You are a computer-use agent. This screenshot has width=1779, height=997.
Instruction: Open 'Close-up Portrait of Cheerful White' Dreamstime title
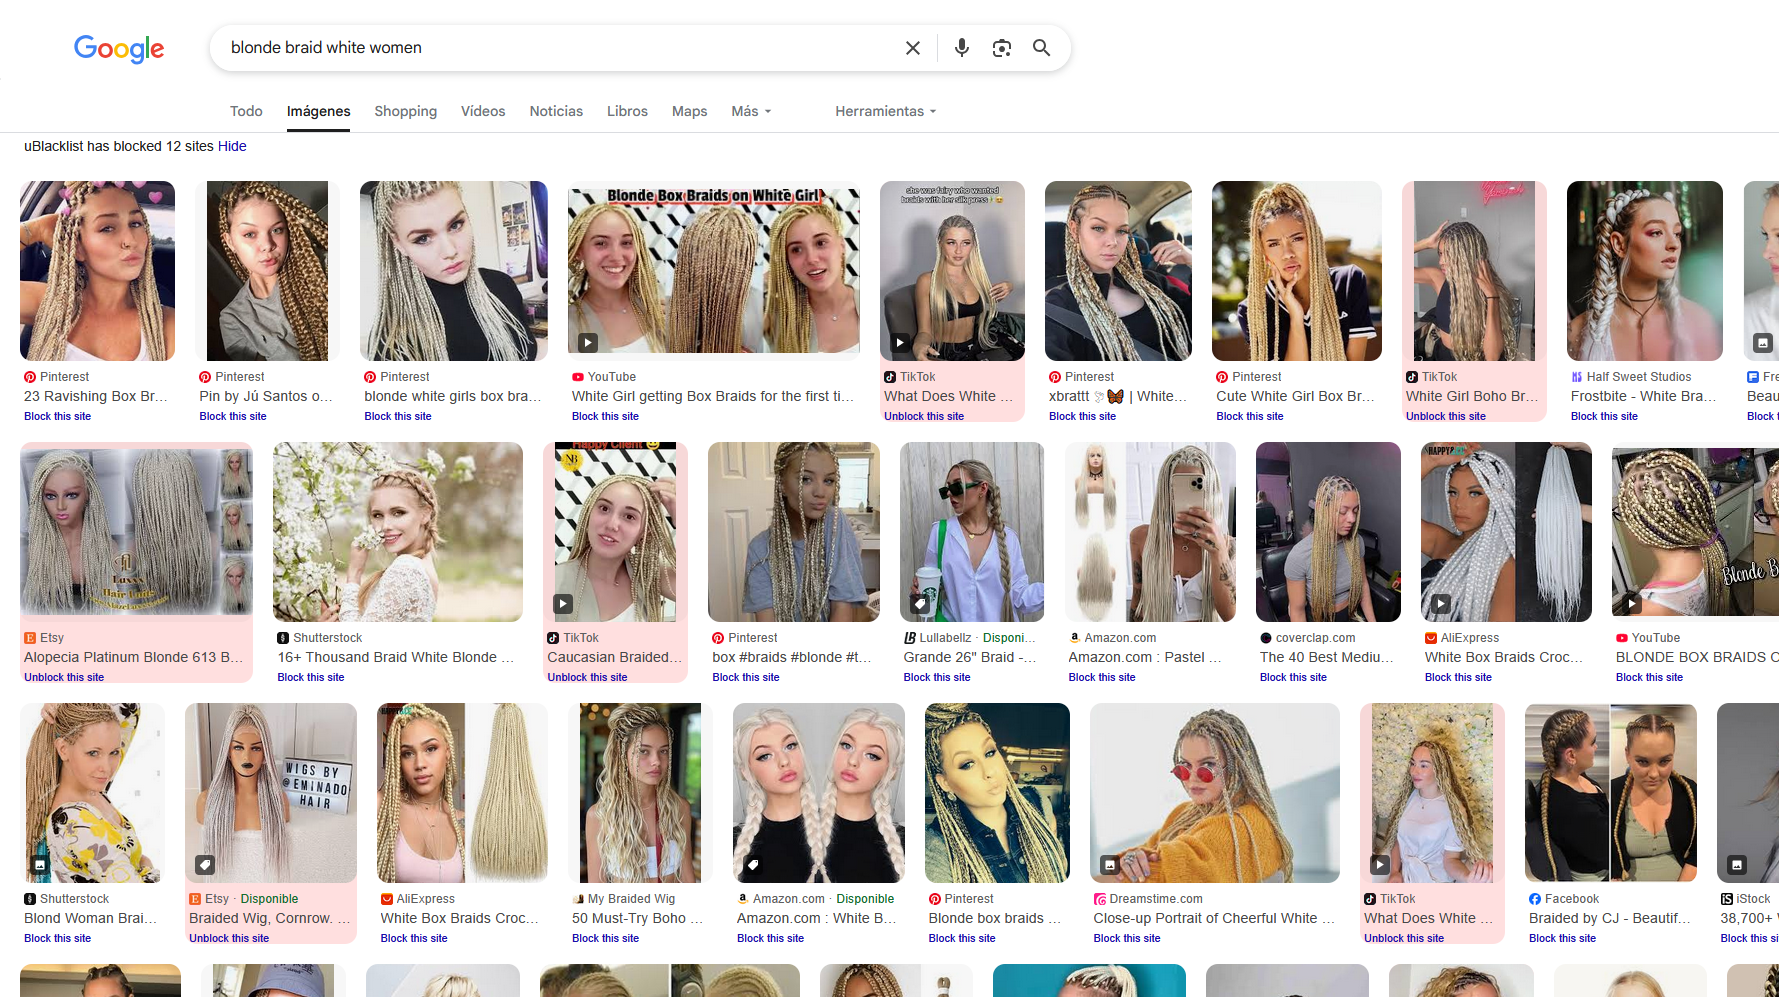1214,918
